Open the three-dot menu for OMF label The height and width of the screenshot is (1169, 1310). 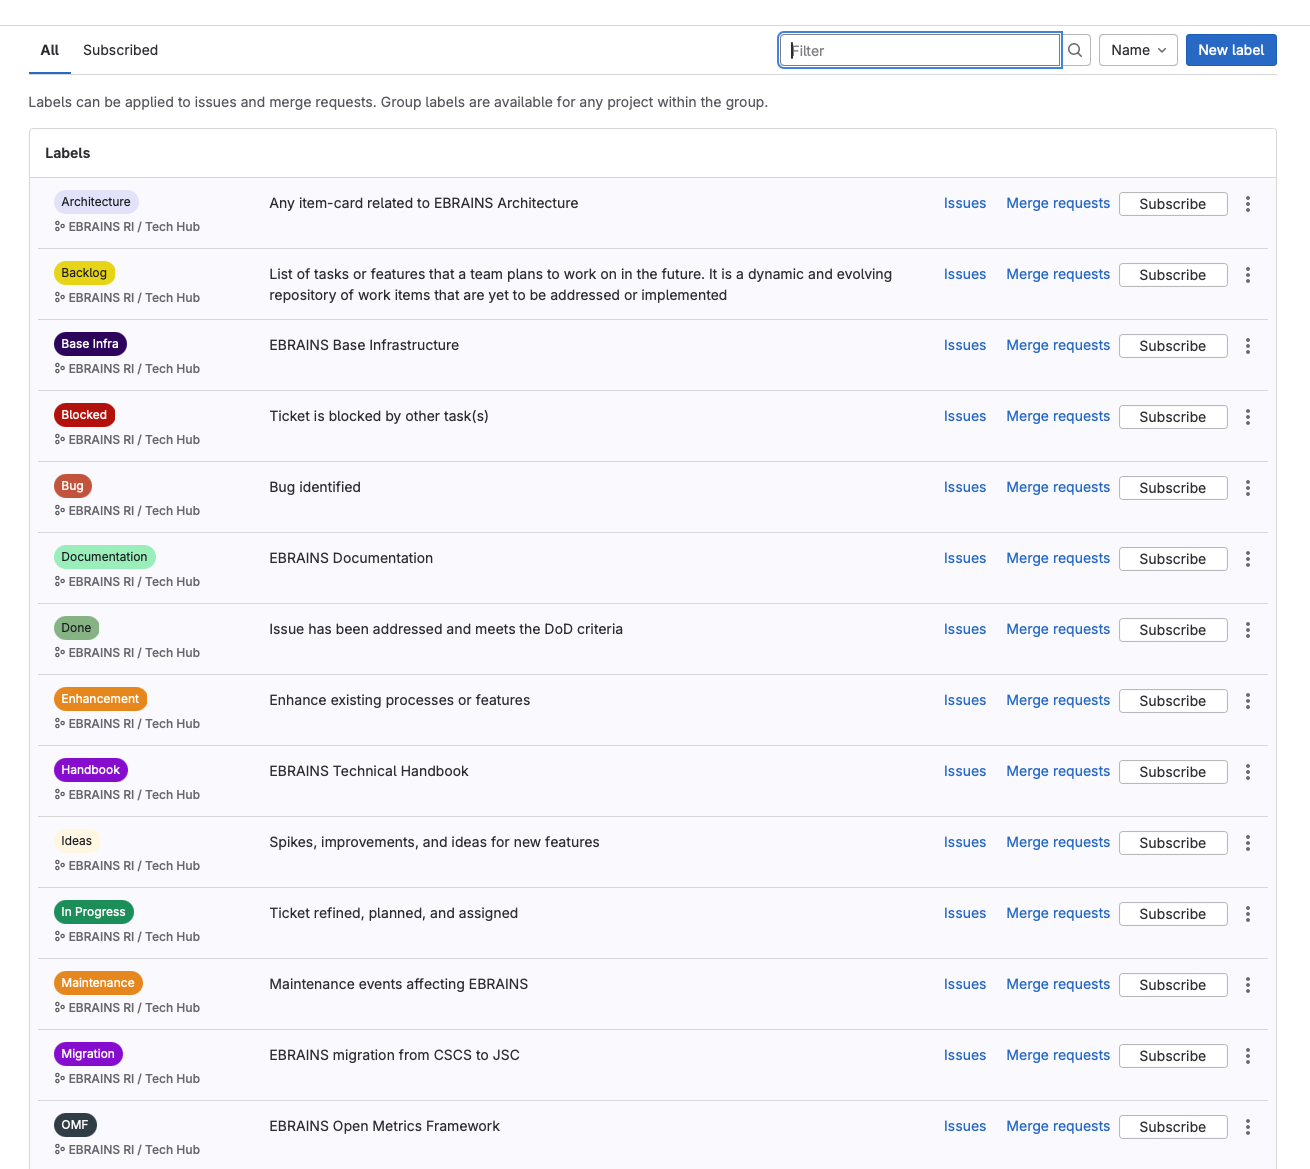[1247, 1127]
